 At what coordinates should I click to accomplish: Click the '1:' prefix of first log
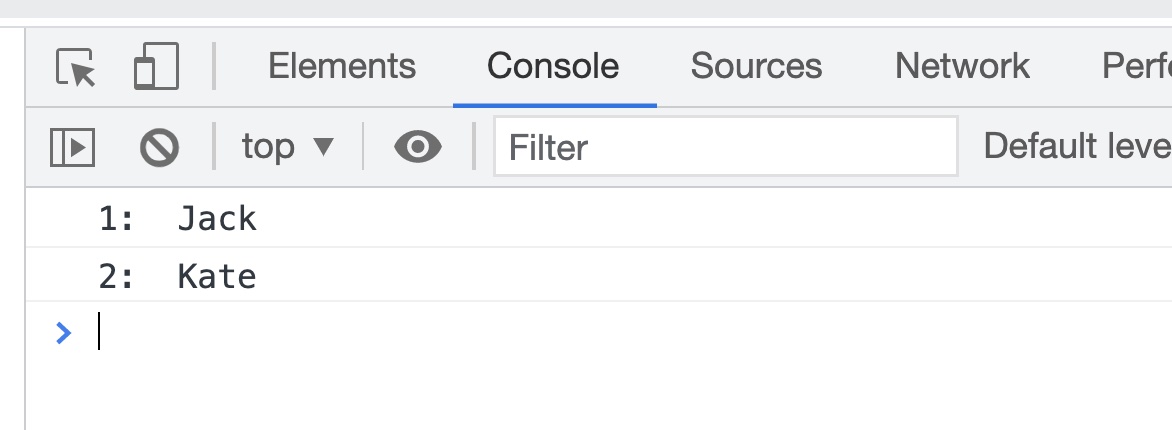[116, 218]
